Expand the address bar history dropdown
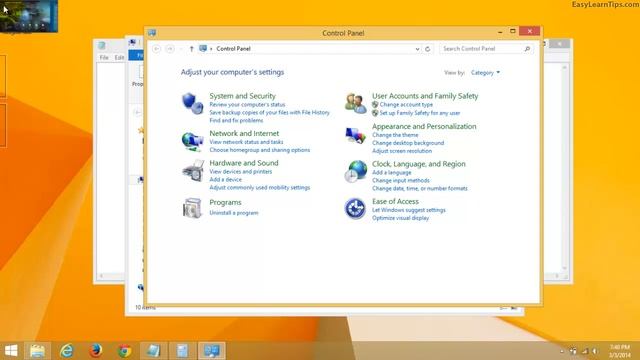The image size is (640, 360). tap(417, 49)
